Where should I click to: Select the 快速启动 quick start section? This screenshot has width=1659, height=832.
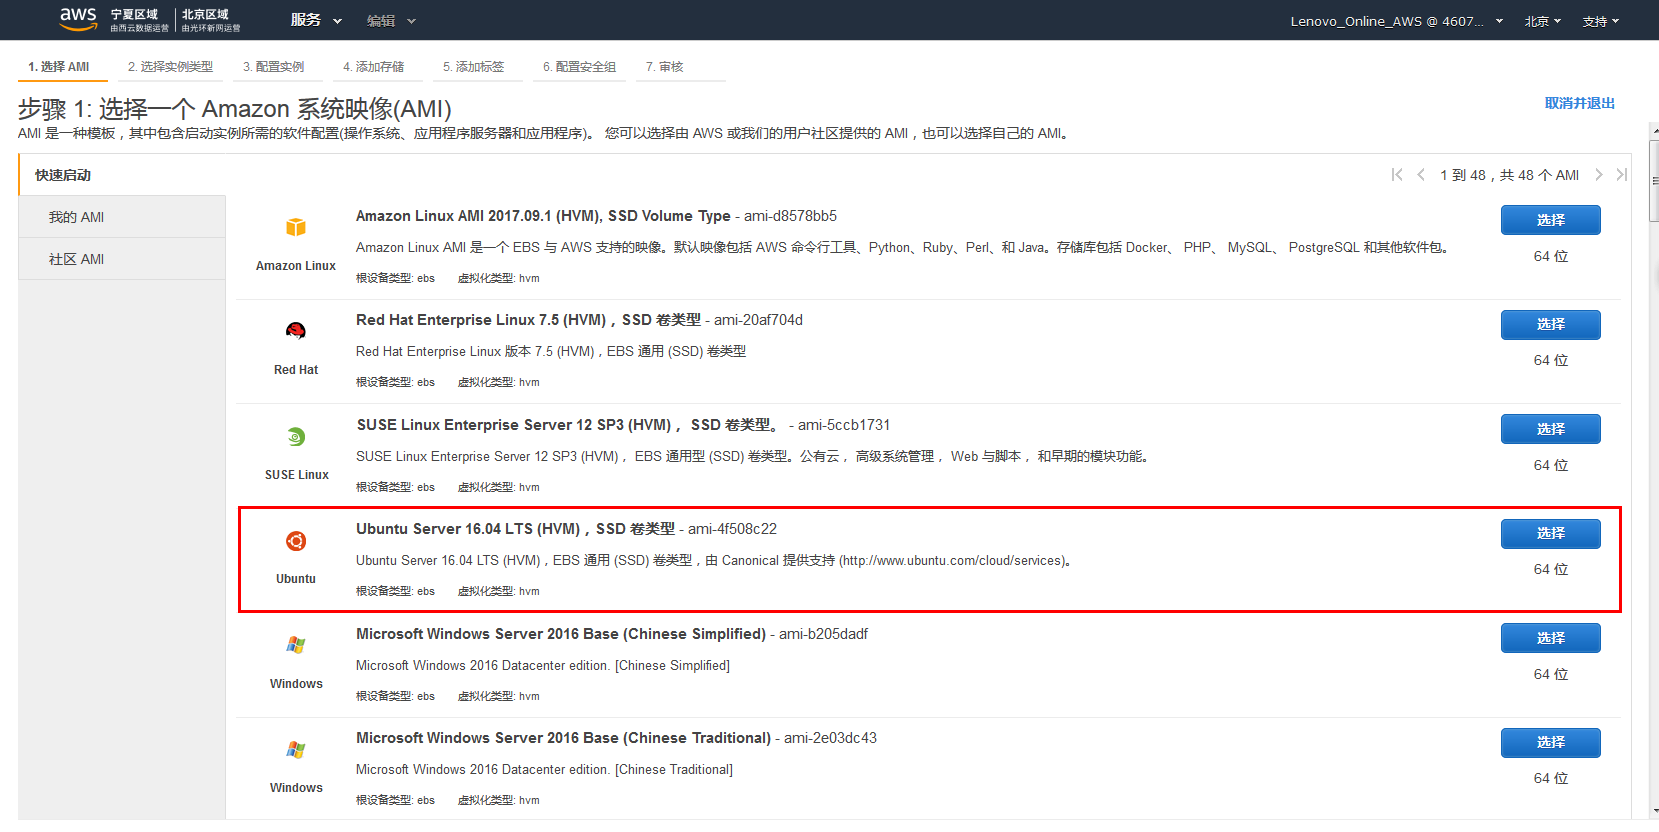(122, 175)
